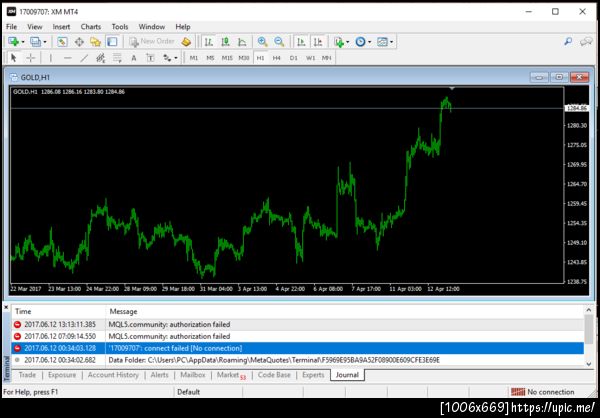Open the Tools menu

(x=120, y=27)
